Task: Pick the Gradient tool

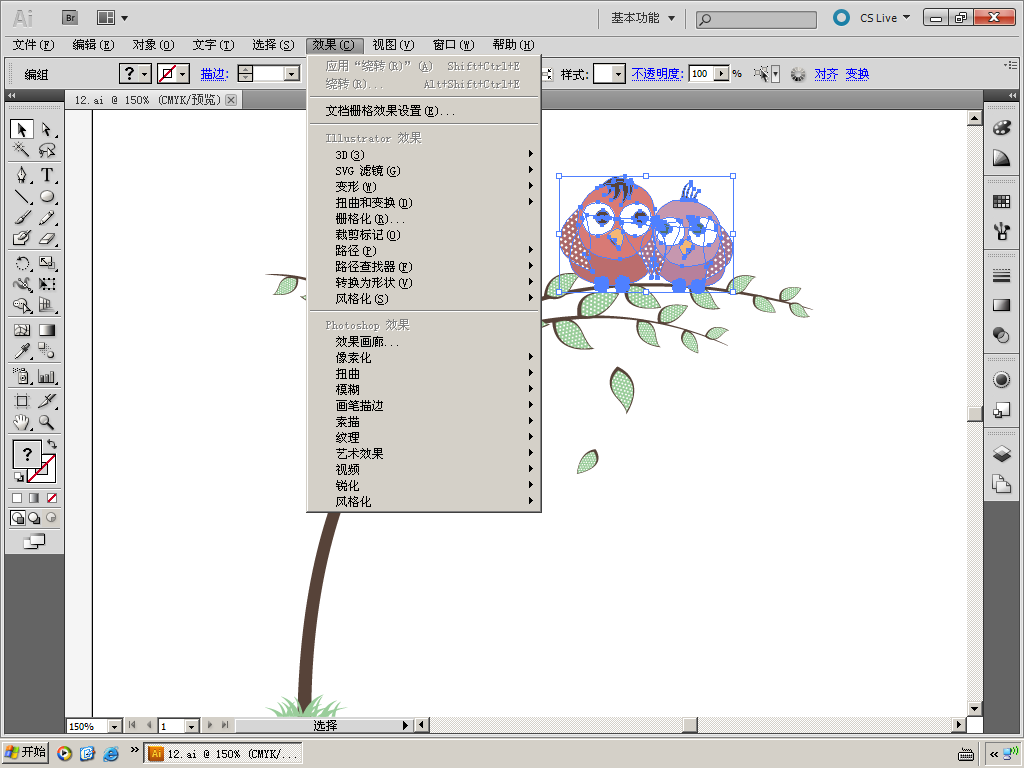Action: pos(46,330)
